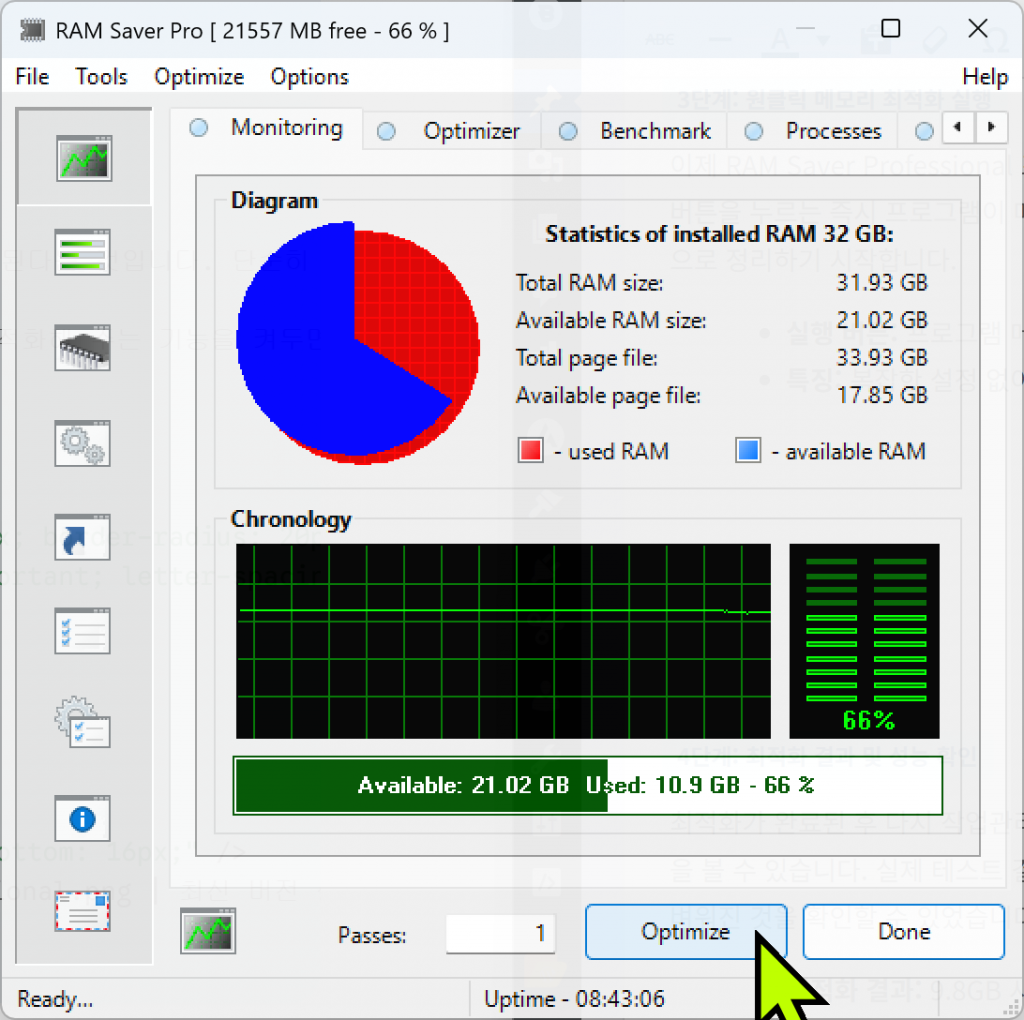Open the RAM chip sidebar icon
Screen dimensions: 1024x1020
pyautogui.click(x=82, y=347)
